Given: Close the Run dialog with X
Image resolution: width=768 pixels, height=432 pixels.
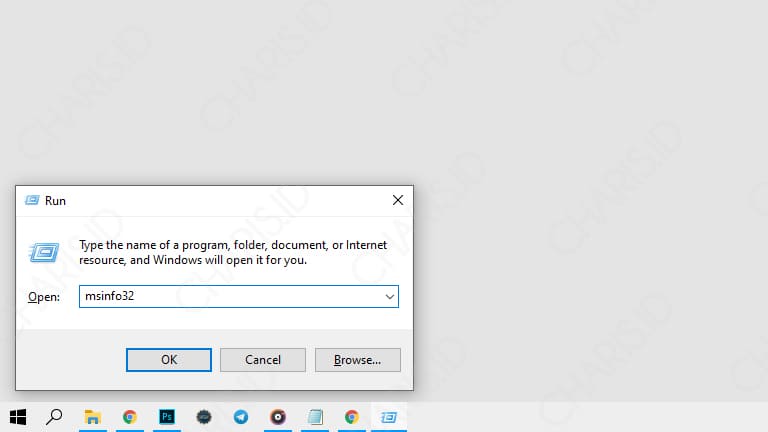Looking at the screenshot, I should pyautogui.click(x=397, y=200).
